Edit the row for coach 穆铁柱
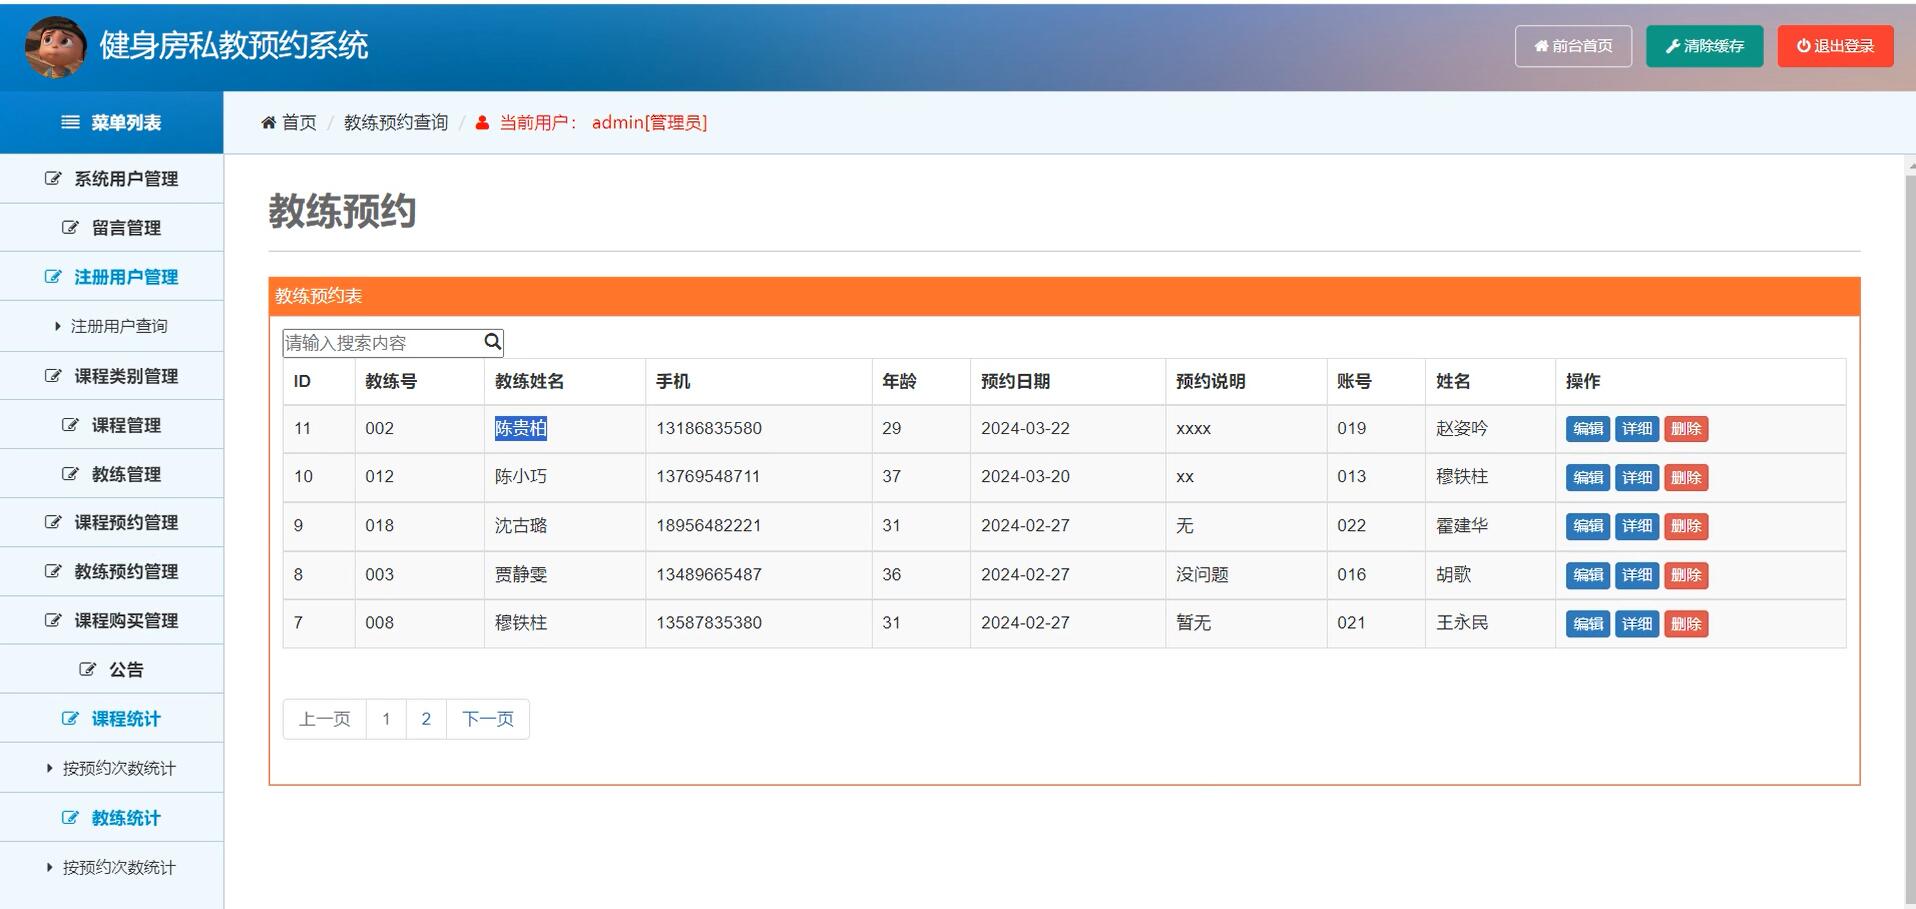Screen dimensions: 1916x909 1587,624
